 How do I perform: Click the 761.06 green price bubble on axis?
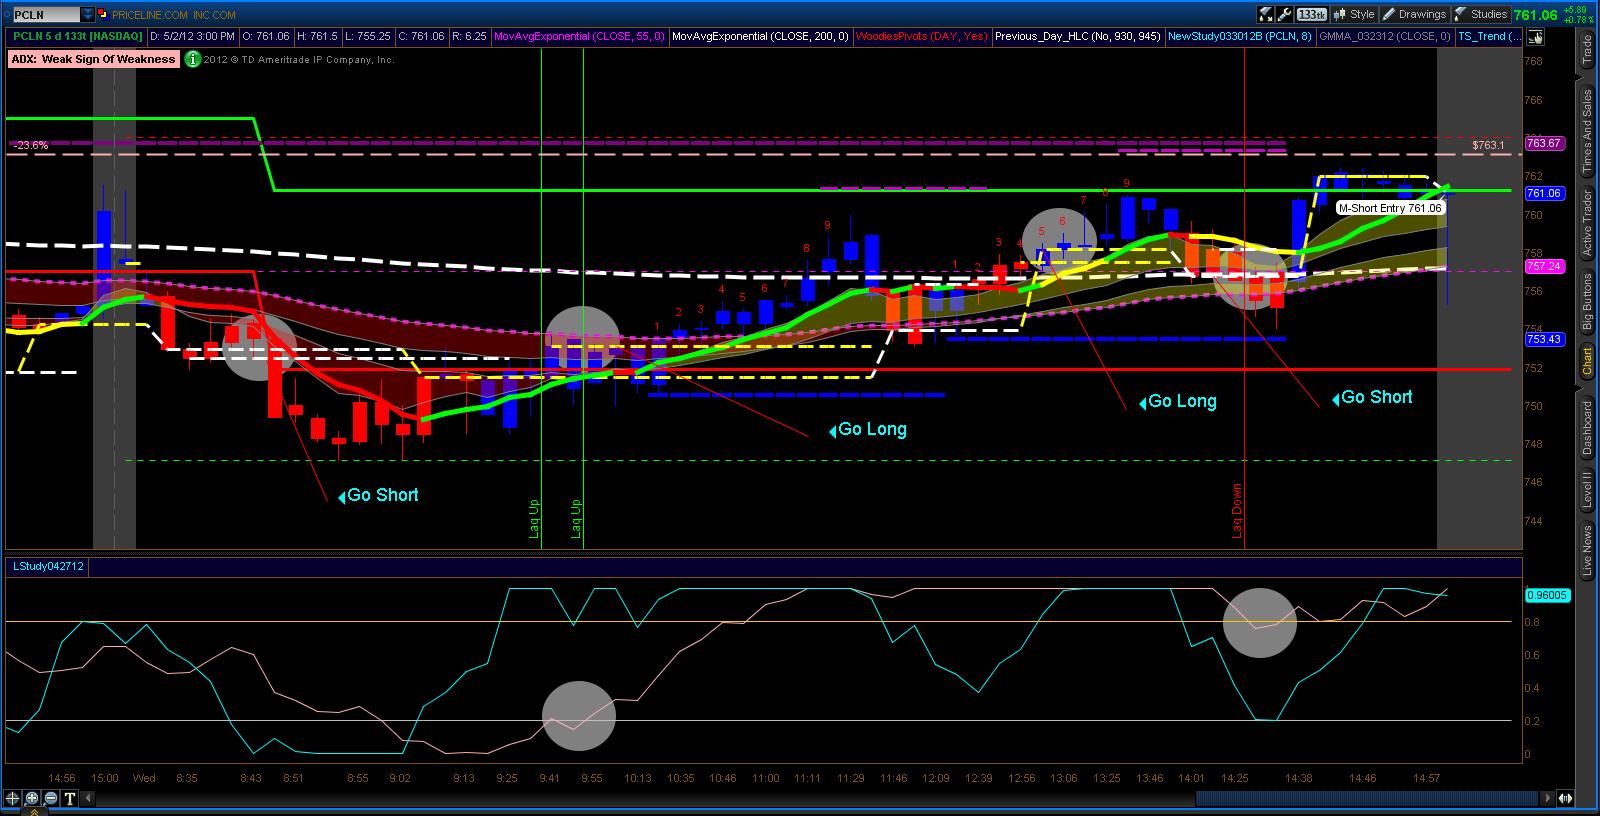point(1544,193)
